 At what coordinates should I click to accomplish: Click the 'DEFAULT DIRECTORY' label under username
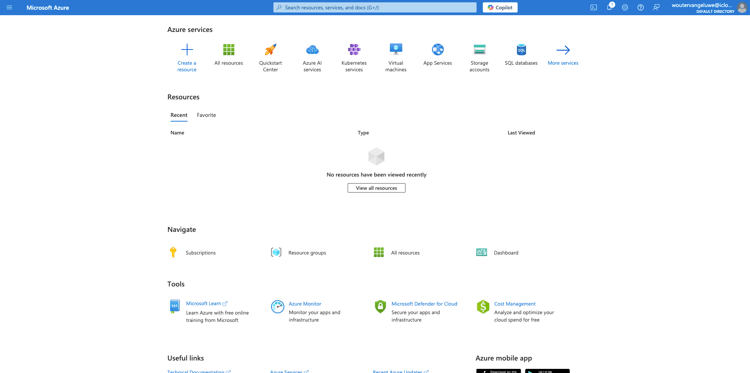pos(715,11)
